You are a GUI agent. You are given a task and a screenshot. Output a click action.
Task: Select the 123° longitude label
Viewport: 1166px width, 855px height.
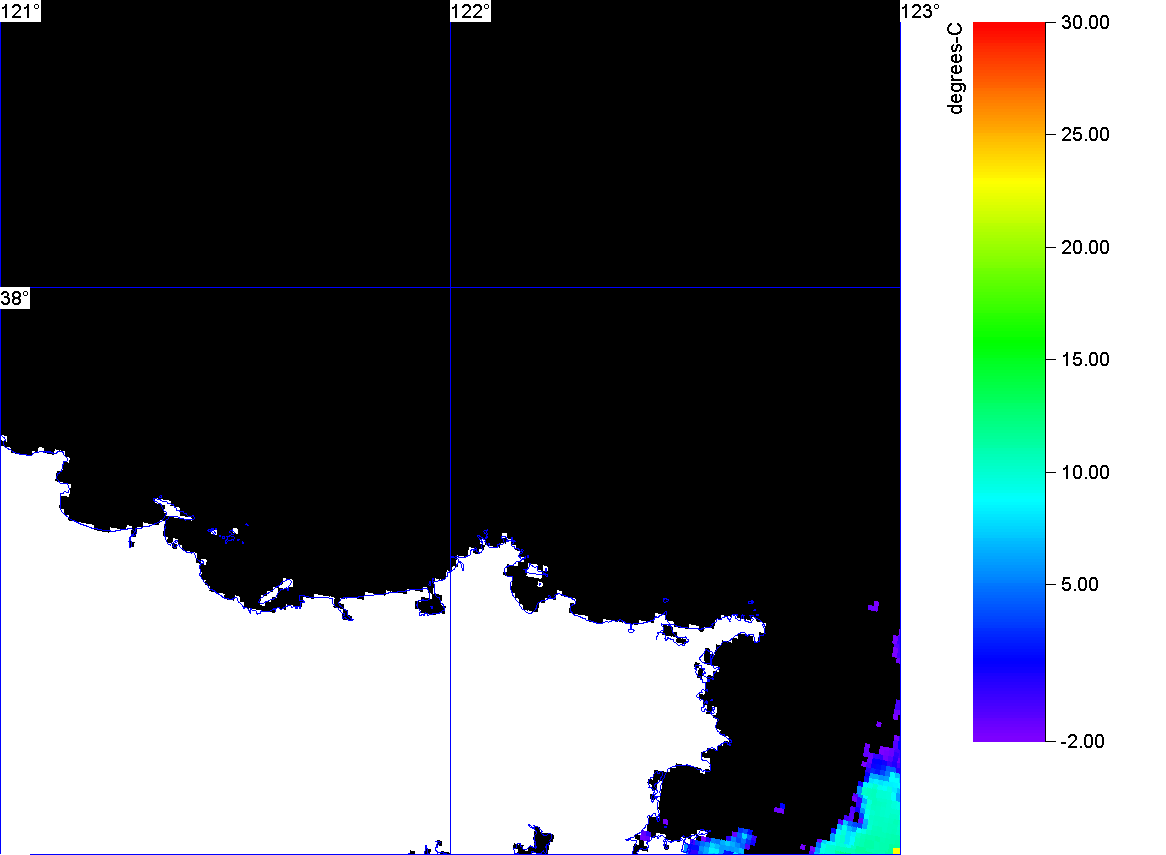[921, 11]
